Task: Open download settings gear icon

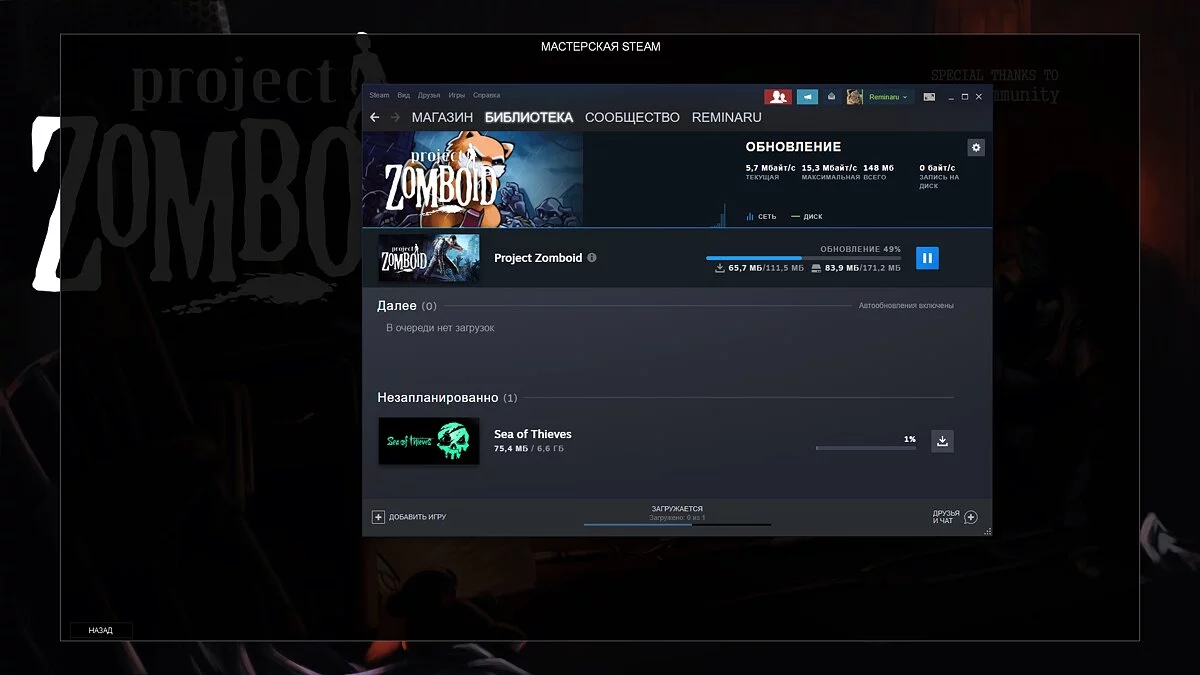Action: click(x=976, y=148)
